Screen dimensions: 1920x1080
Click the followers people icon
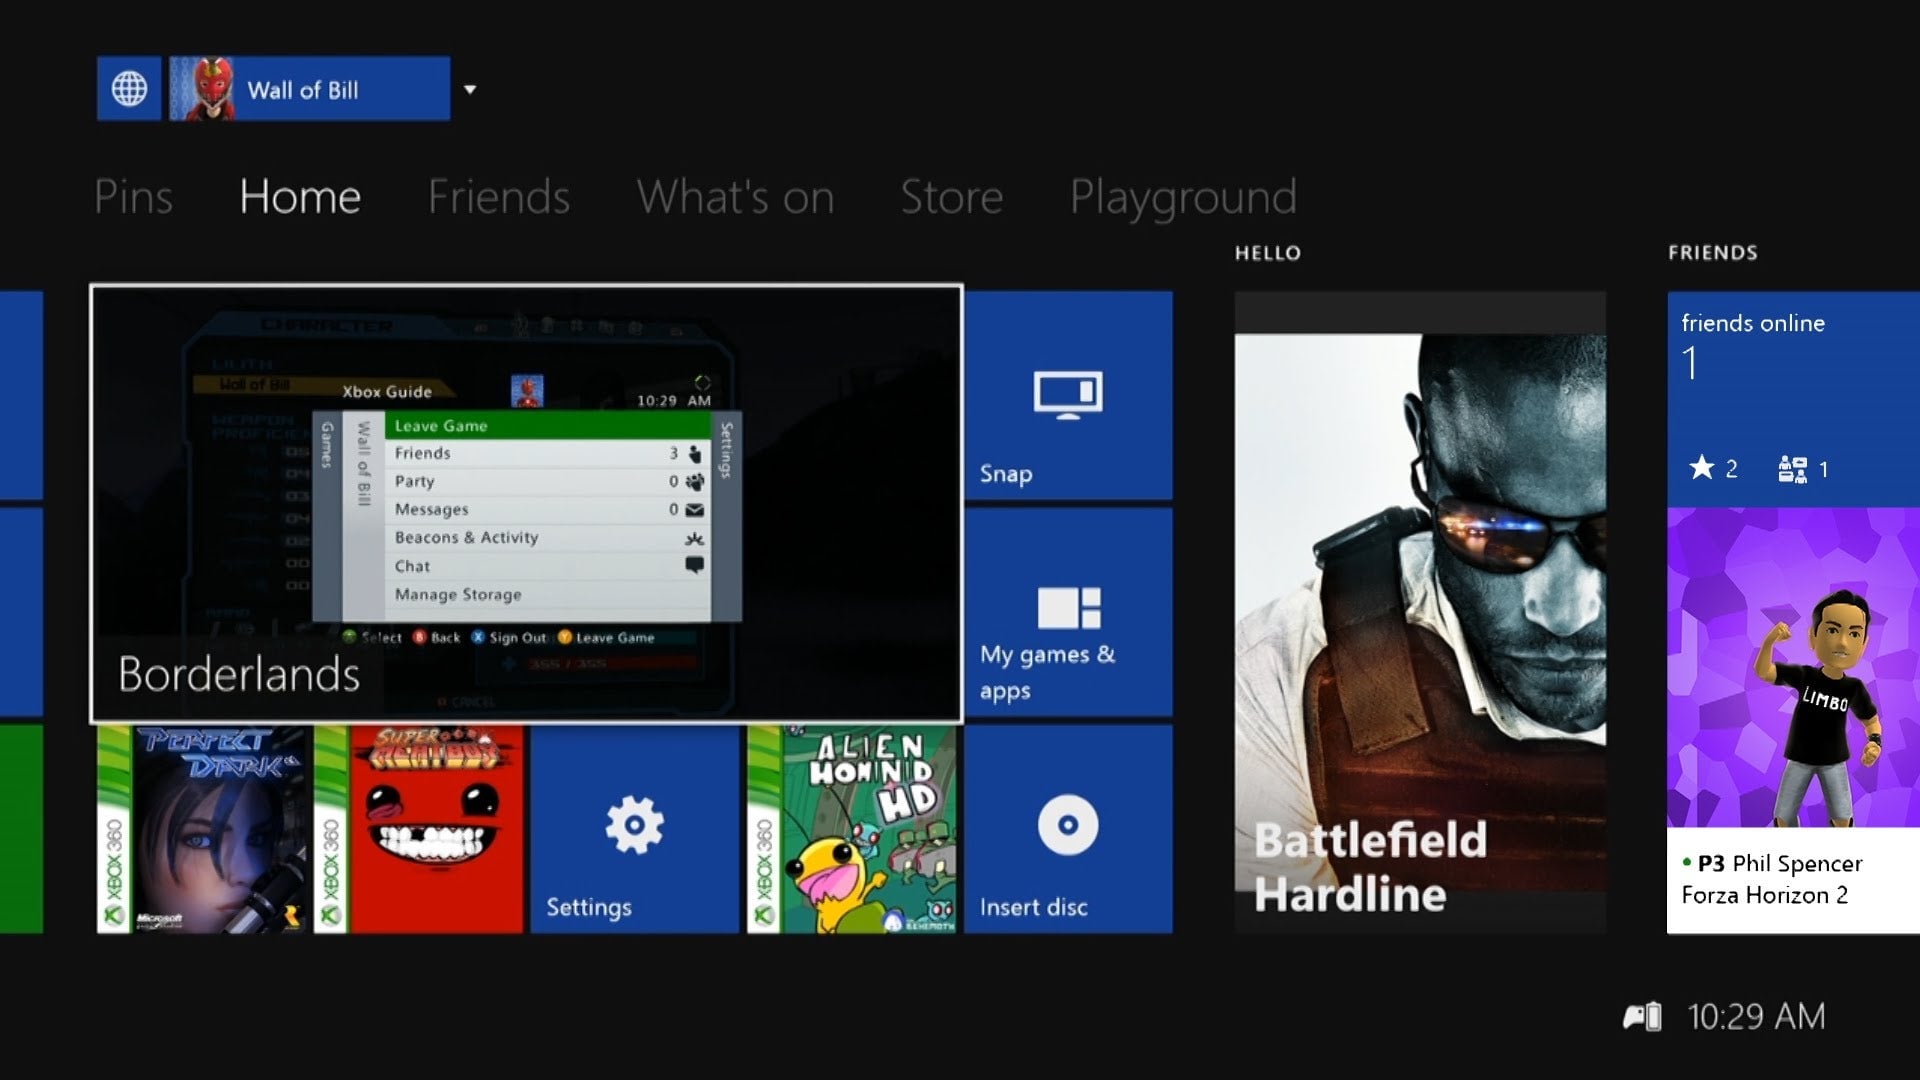[1792, 469]
